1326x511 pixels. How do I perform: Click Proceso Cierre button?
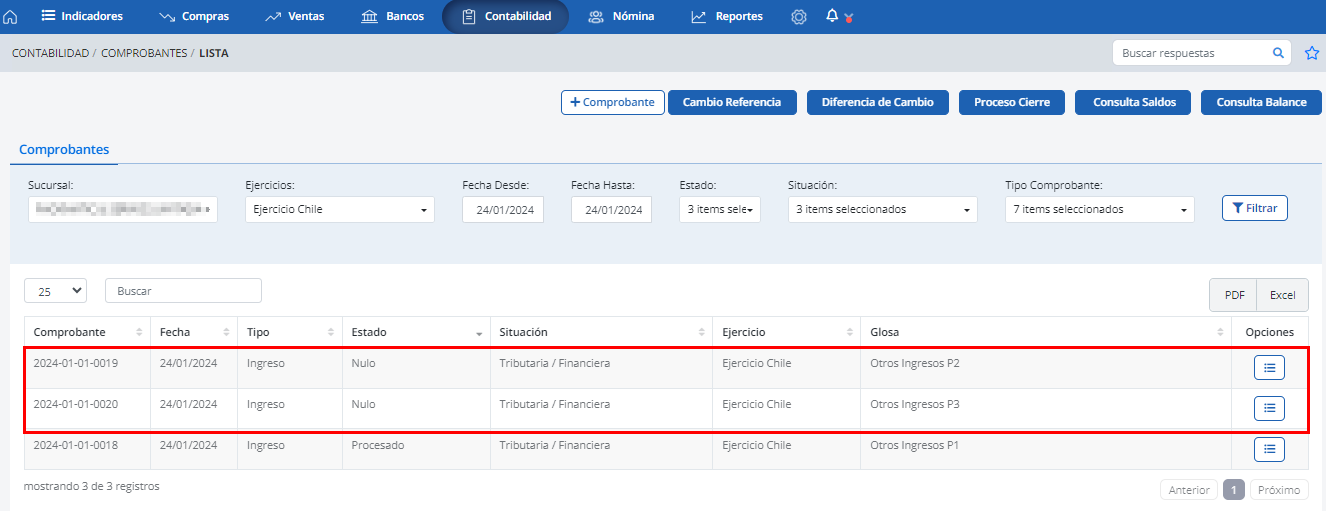click(1012, 102)
